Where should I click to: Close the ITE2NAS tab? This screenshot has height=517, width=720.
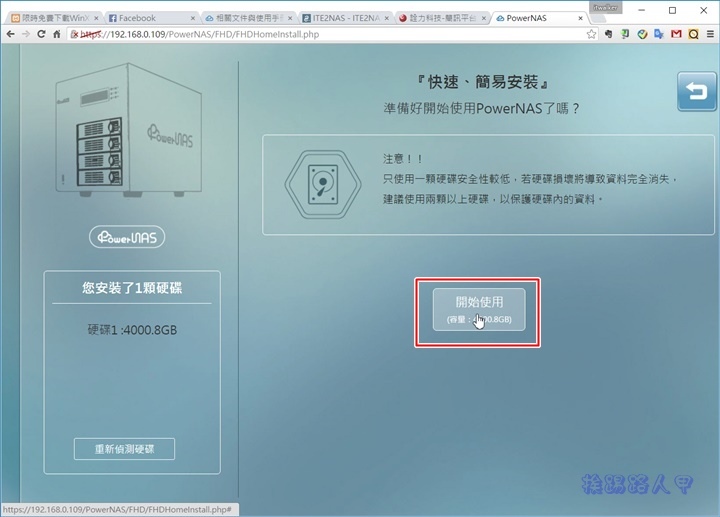click(387, 18)
